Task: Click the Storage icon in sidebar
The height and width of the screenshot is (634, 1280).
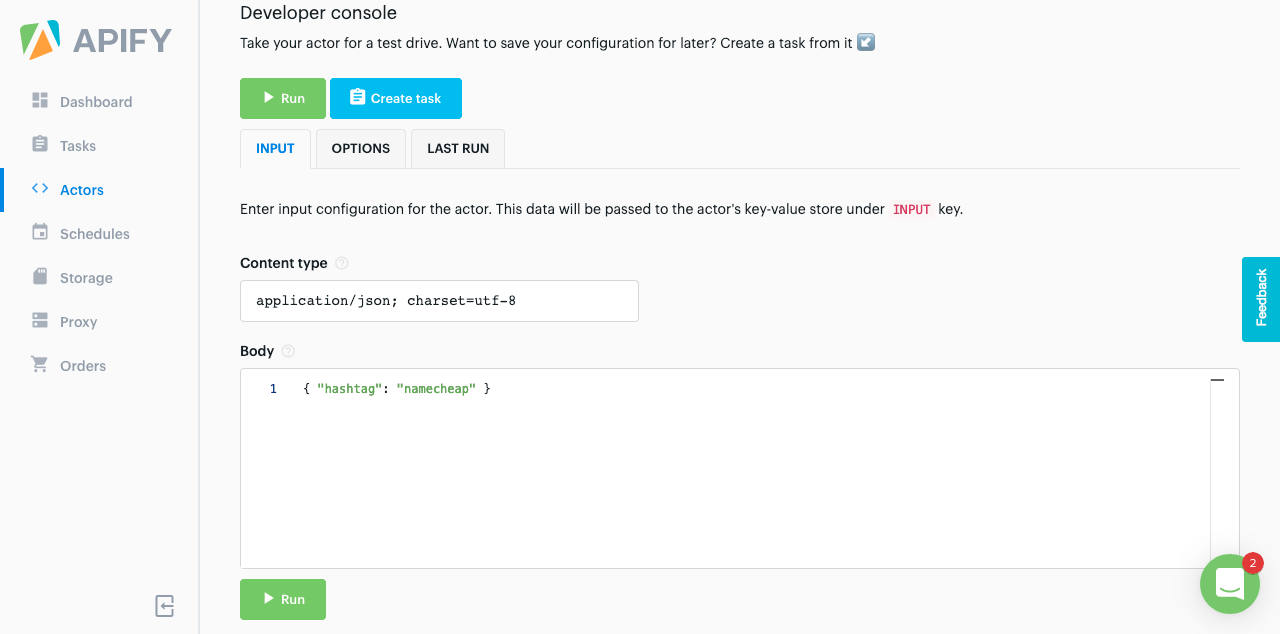Action: click(40, 277)
